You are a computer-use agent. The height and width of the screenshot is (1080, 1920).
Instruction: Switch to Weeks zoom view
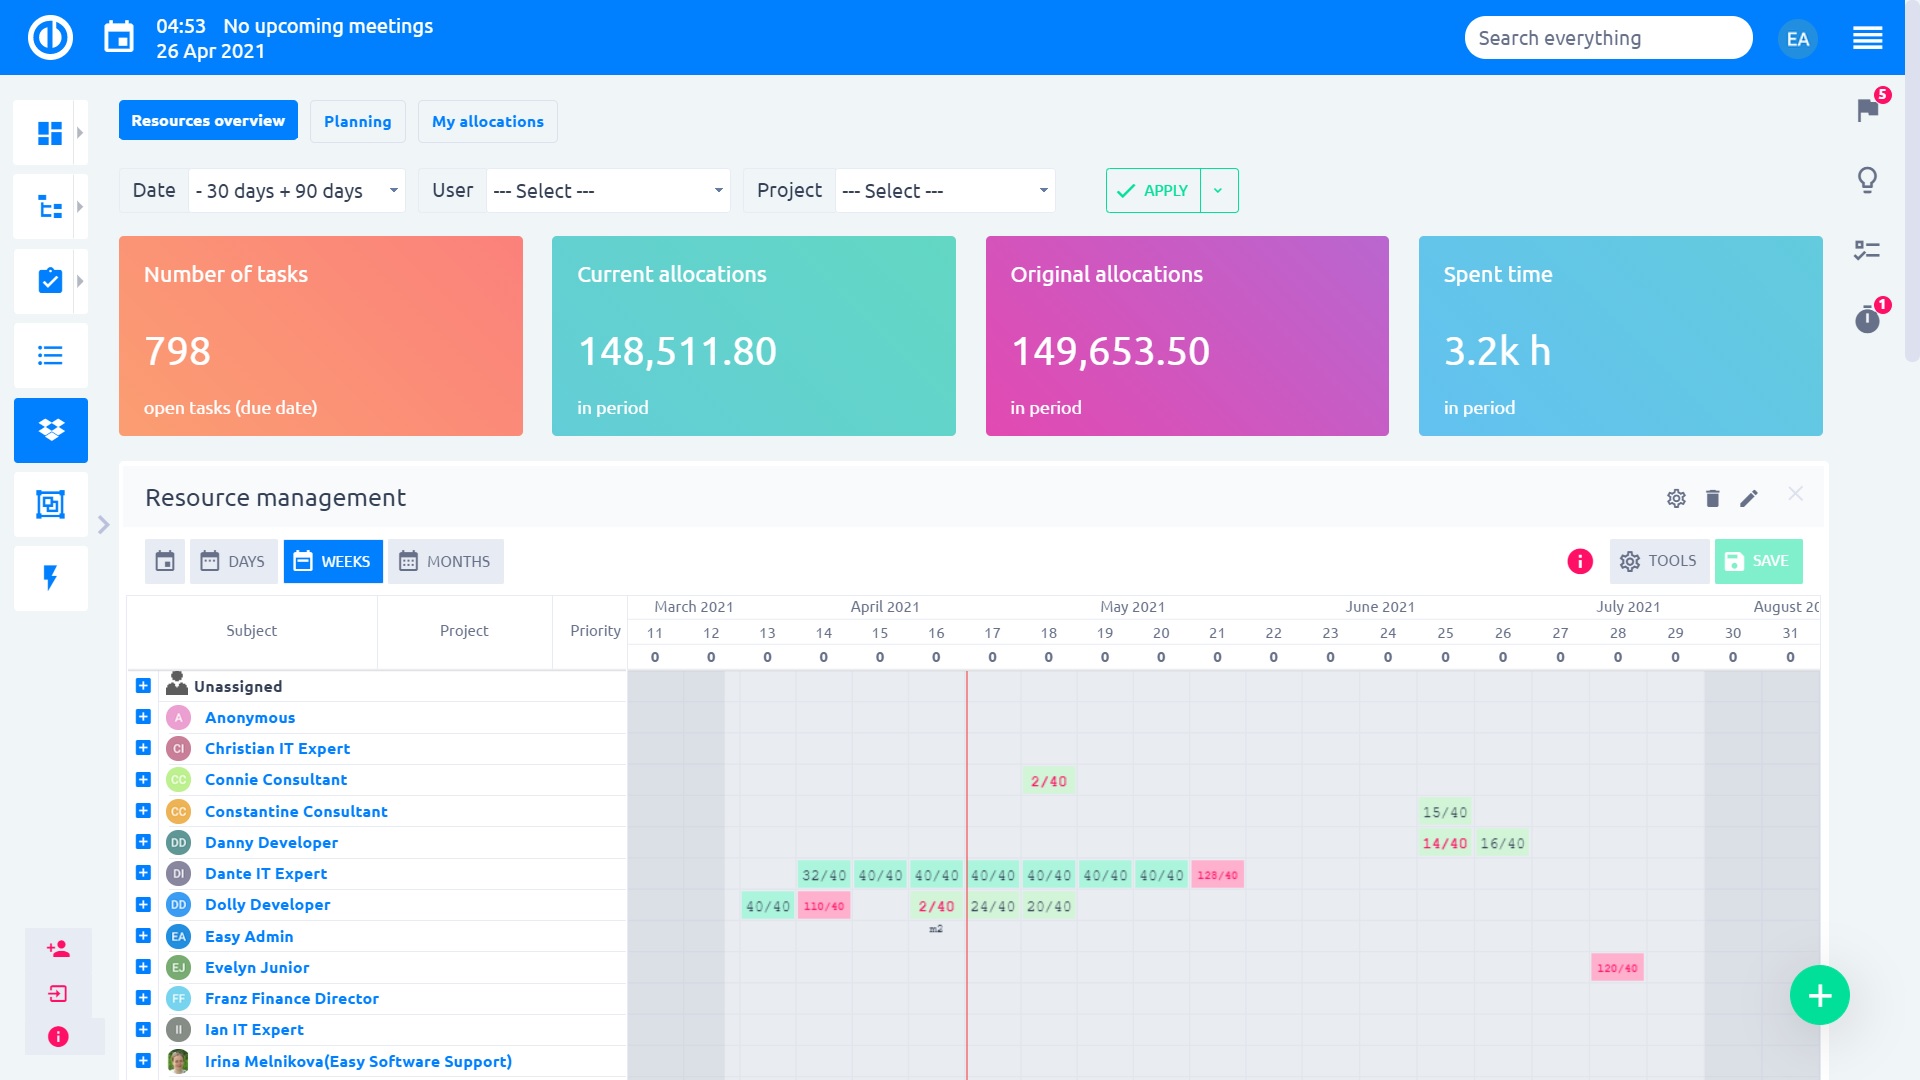tap(333, 562)
